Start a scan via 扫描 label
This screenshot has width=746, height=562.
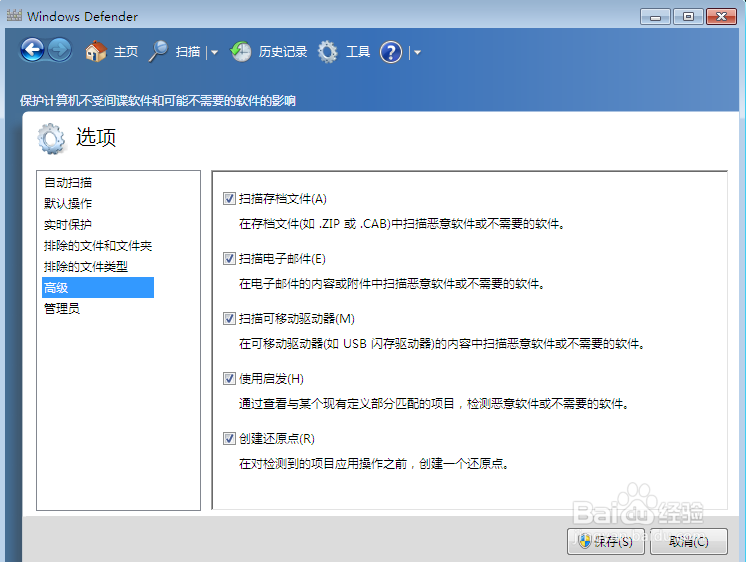coord(188,51)
